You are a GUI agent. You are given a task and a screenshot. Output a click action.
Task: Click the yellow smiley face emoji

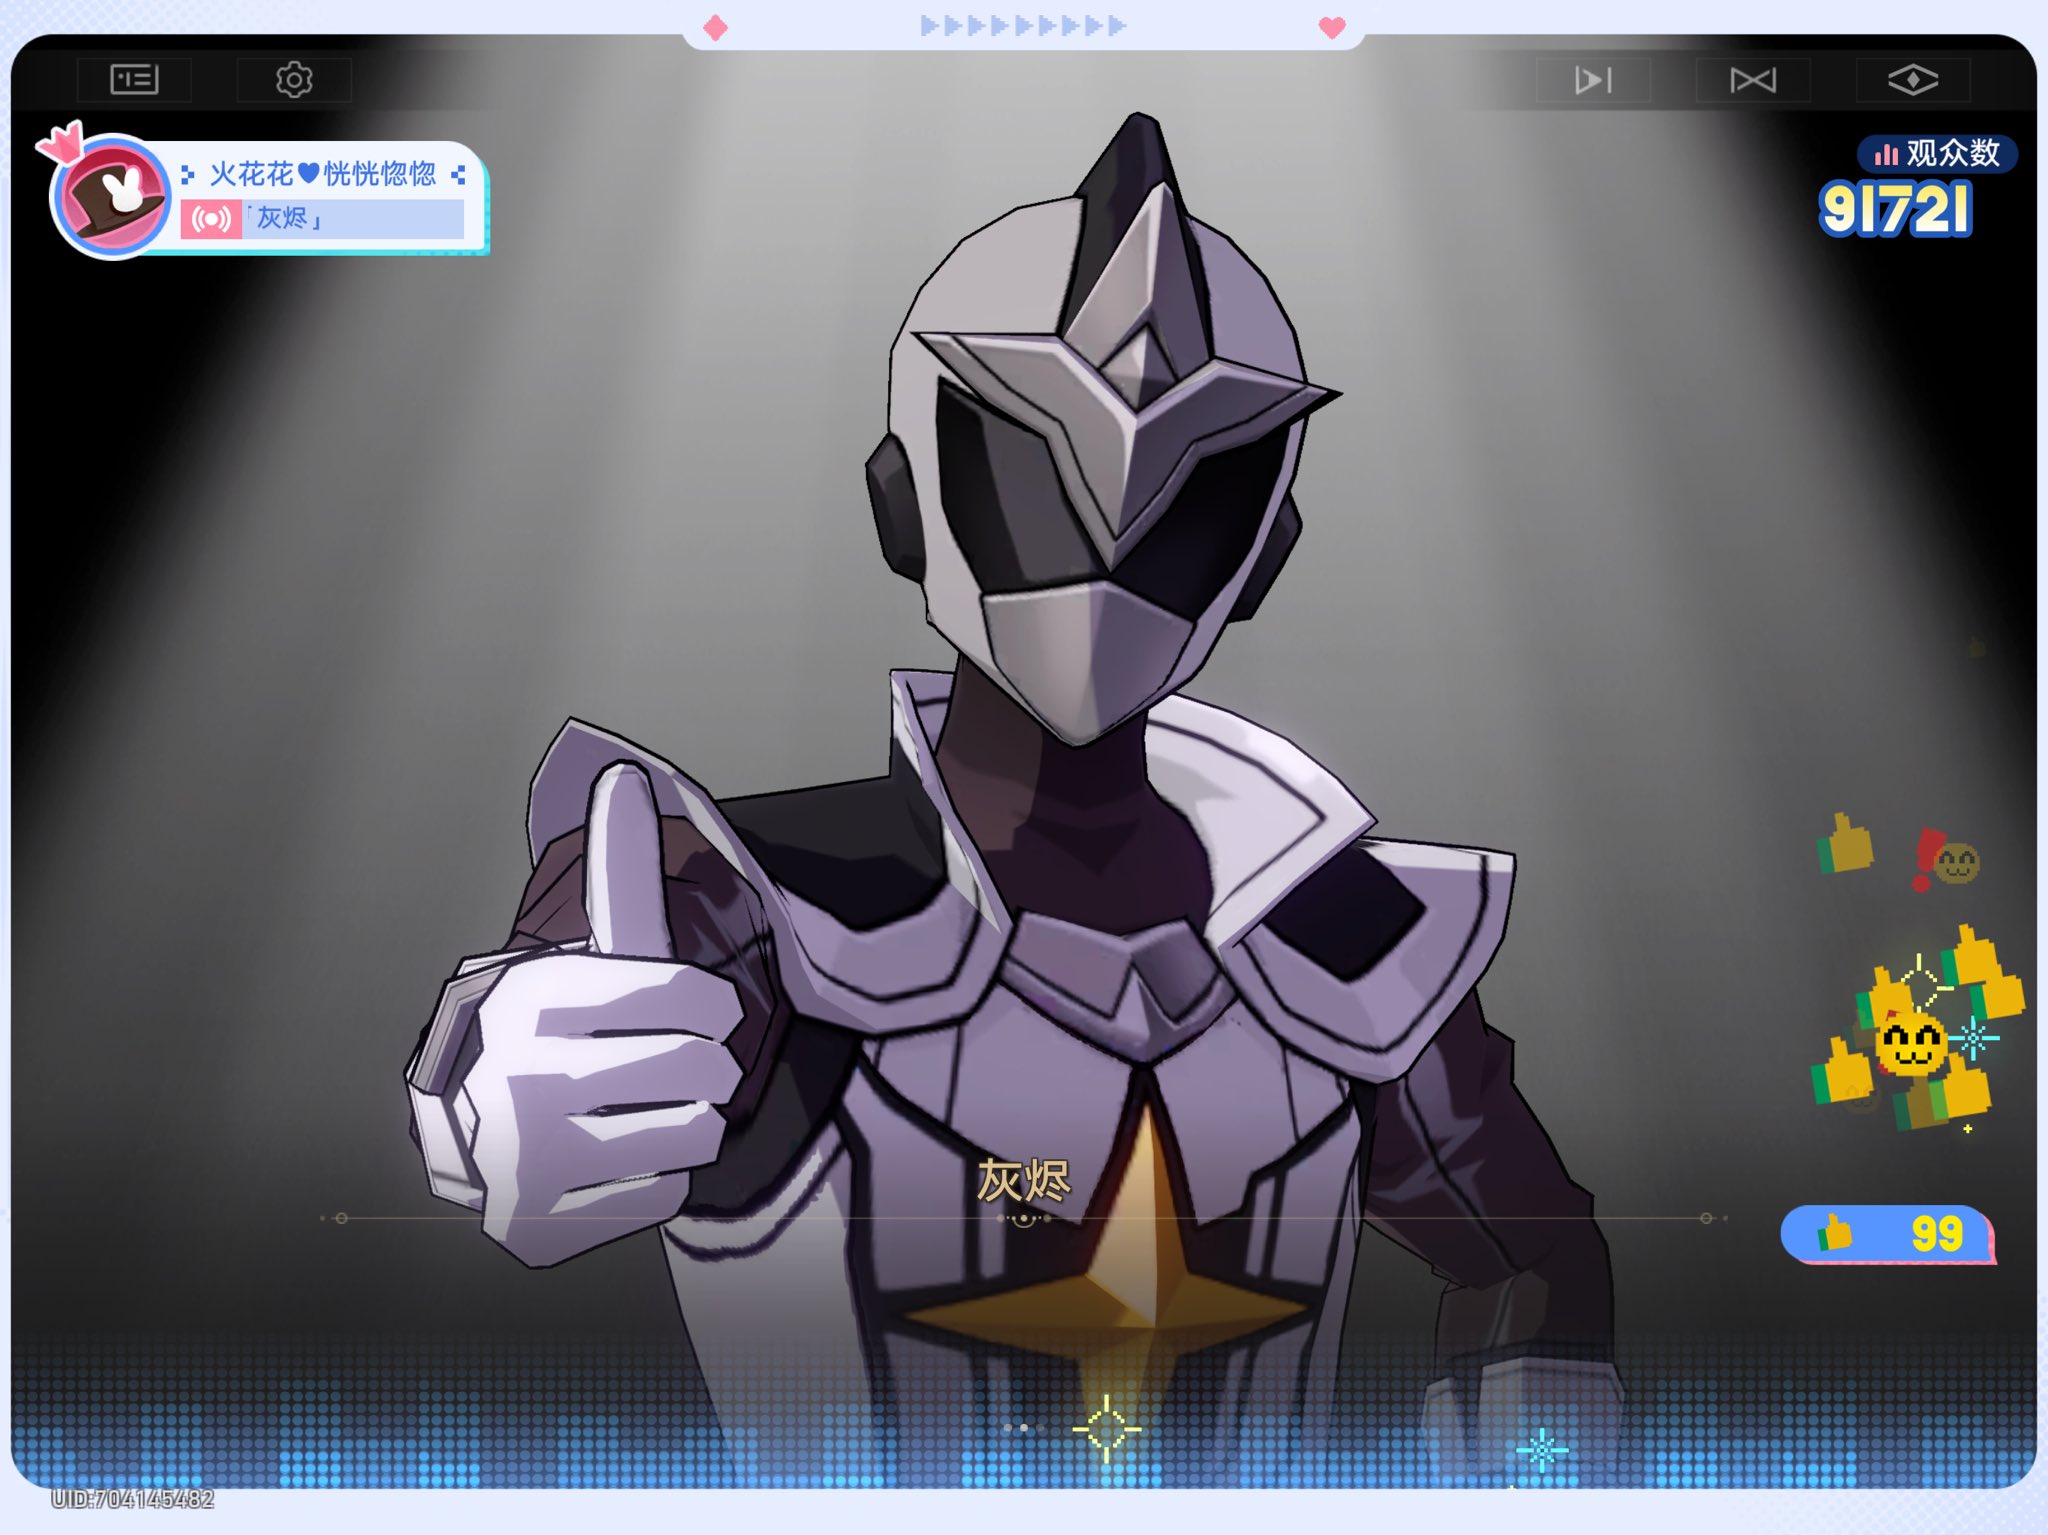point(1911,1043)
